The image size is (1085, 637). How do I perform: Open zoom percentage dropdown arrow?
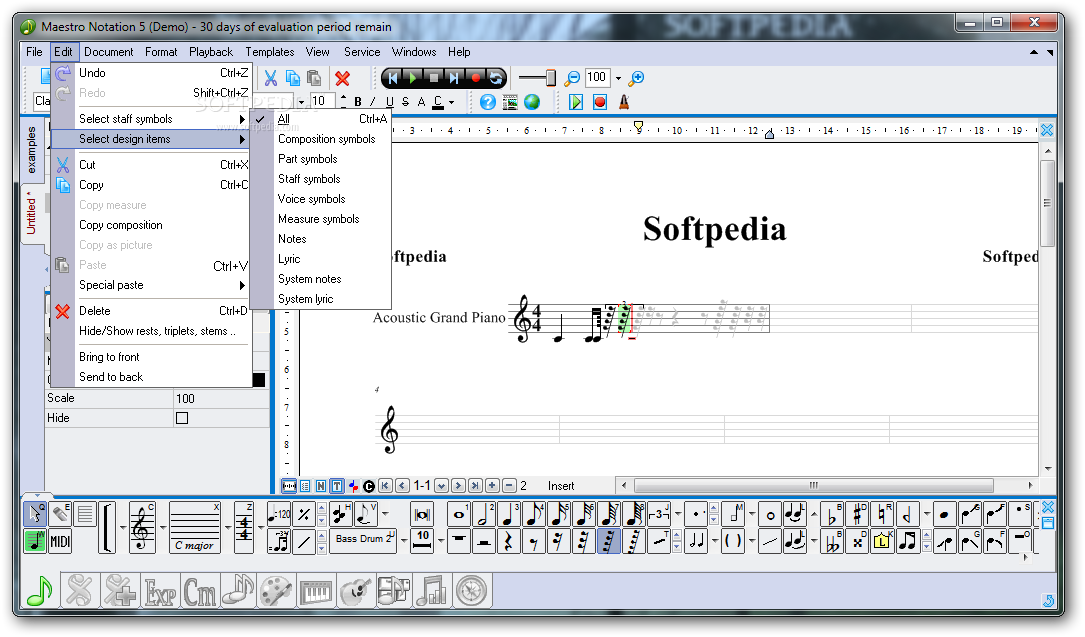point(619,78)
